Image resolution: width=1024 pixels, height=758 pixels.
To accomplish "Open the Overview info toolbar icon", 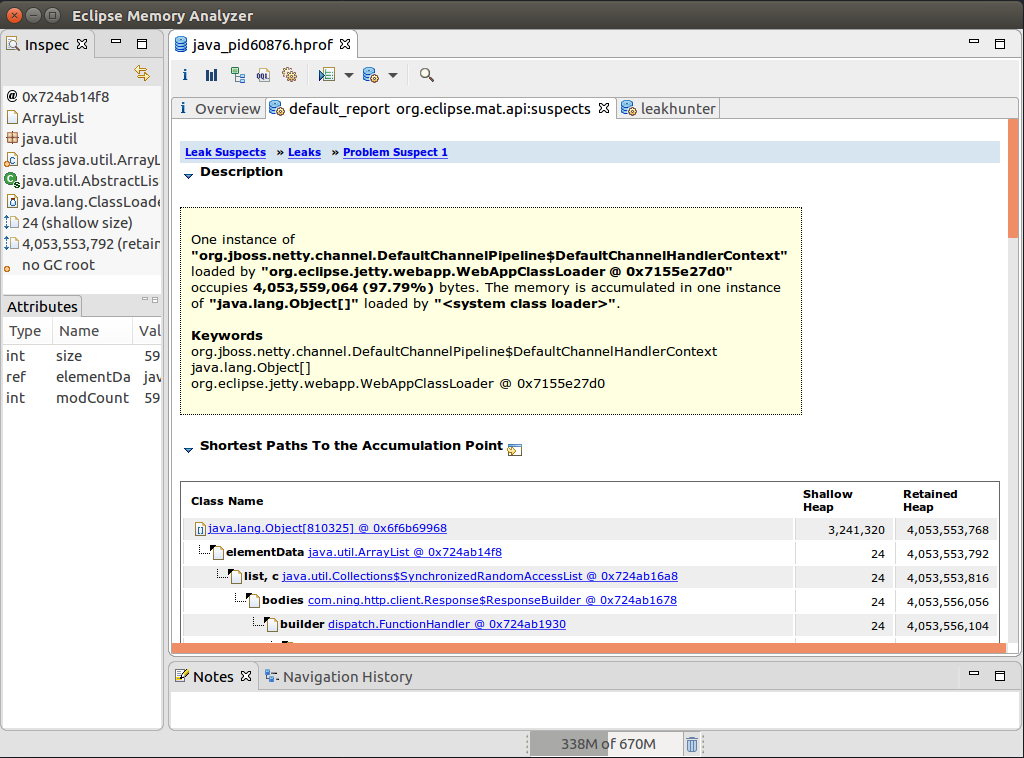I will (x=185, y=75).
